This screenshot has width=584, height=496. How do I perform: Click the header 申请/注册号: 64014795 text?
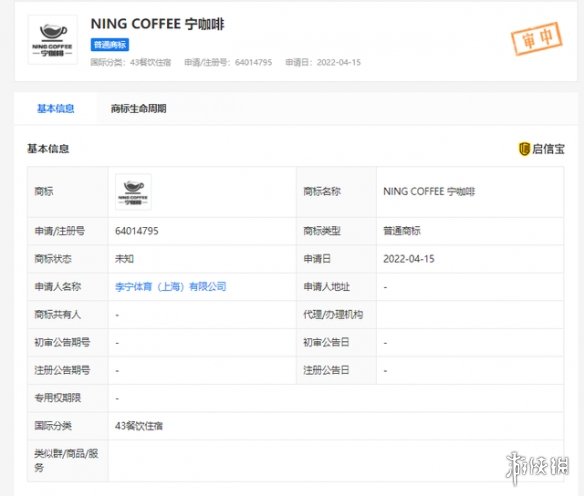click(x=228, y=63)
